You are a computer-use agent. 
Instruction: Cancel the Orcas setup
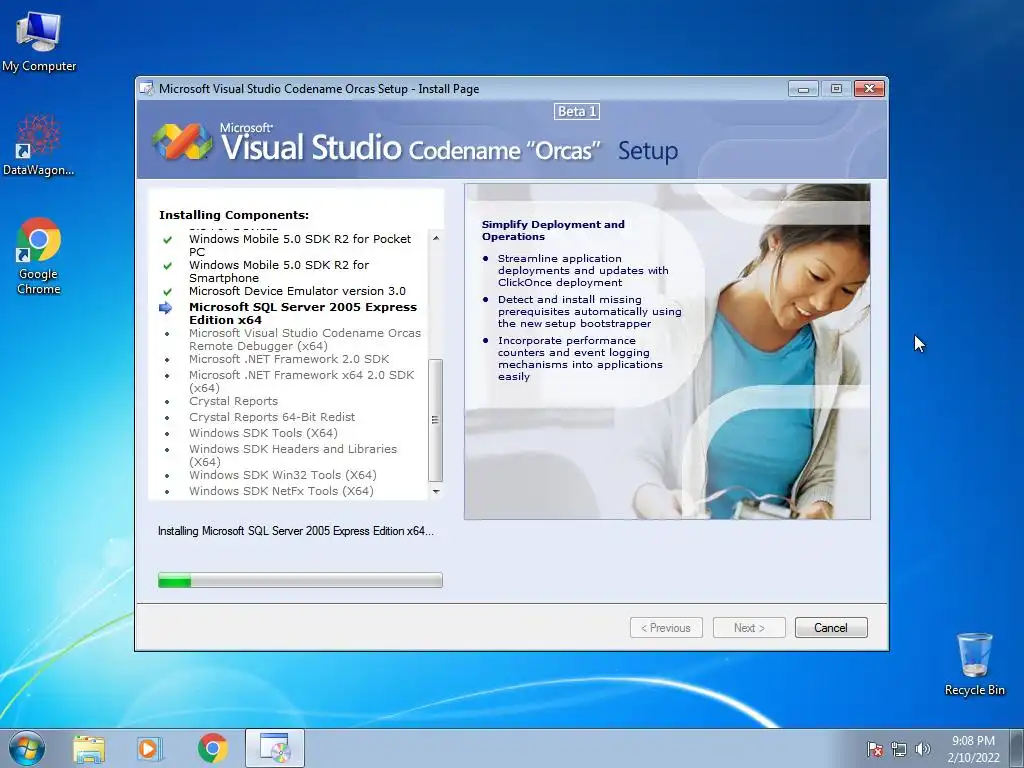[831, 628]
